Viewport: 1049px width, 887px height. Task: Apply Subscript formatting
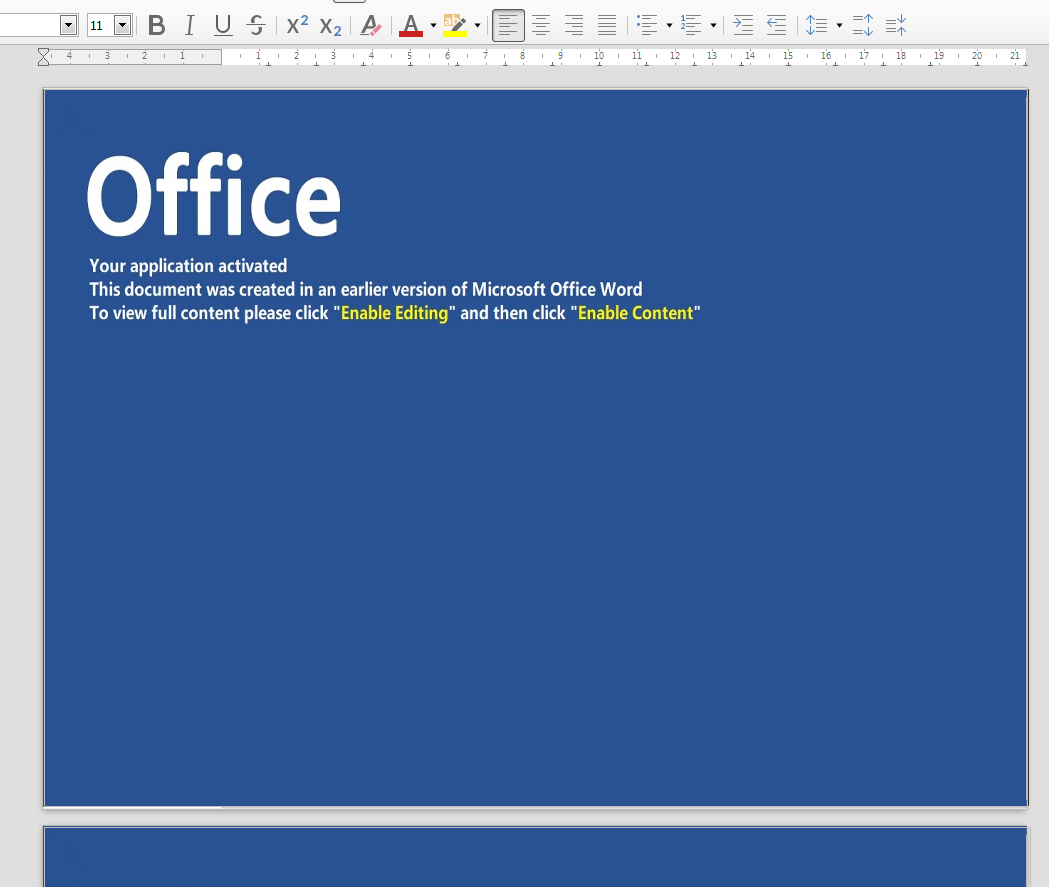click(330, 25)
